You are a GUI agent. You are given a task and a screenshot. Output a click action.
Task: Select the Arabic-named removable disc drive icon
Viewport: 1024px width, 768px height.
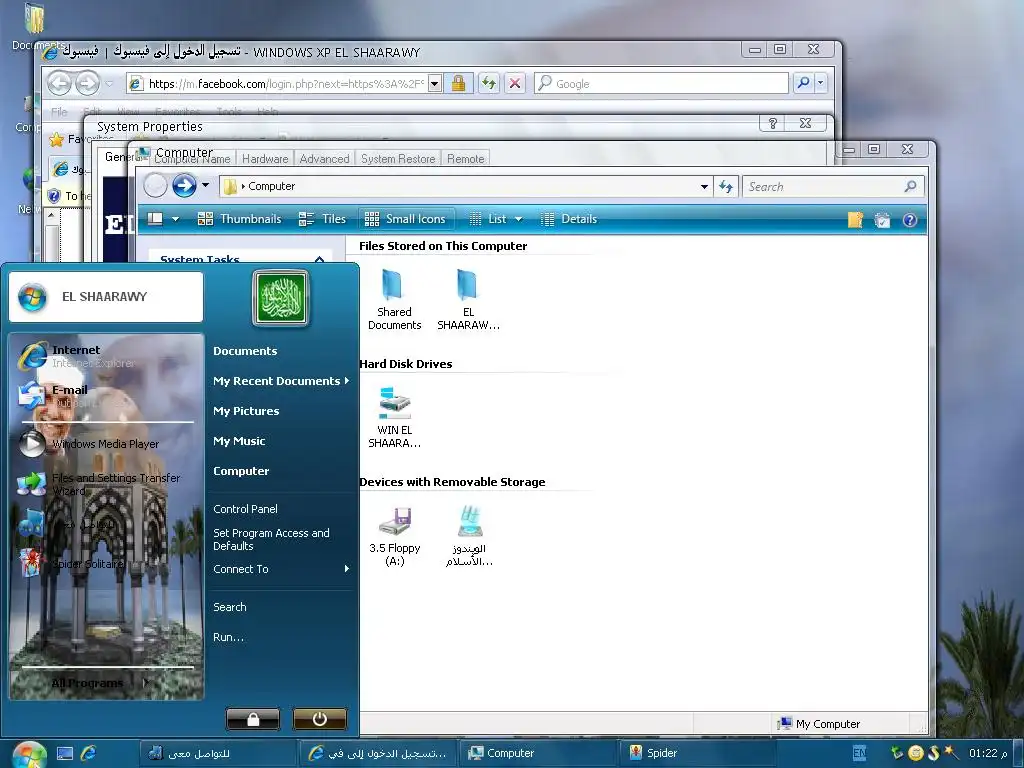[x=470, y=521]
